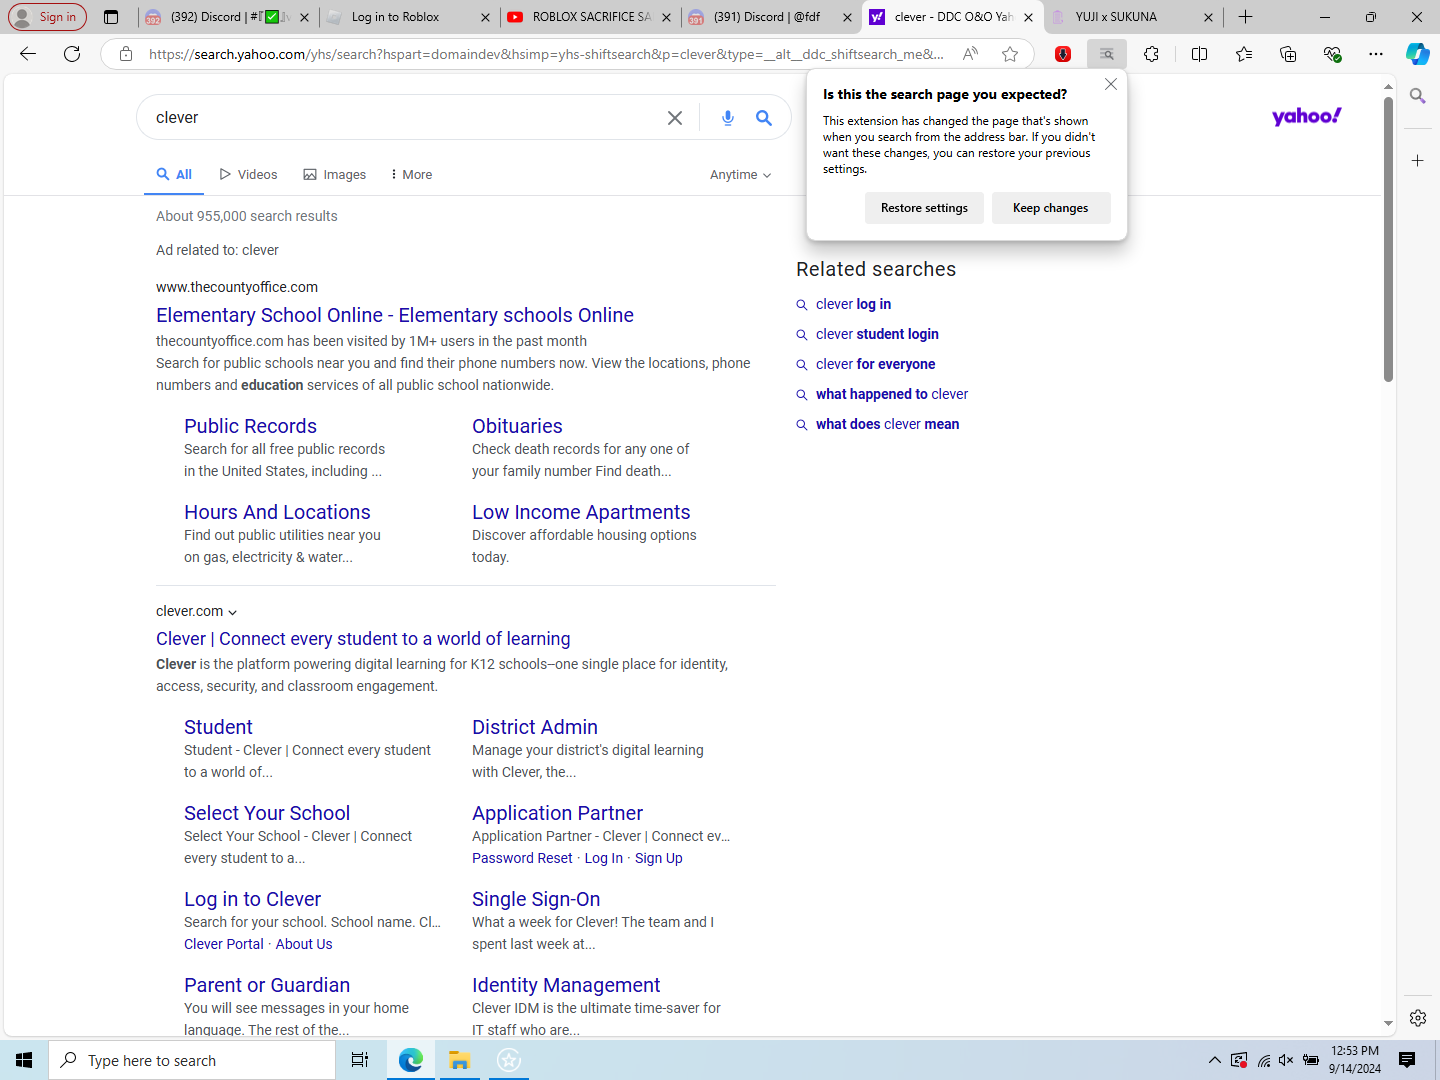Screen dimensions: 1440x1080
Task: Open Microsoft Edge from taskbar
Action: click(x=411, y=1060)
